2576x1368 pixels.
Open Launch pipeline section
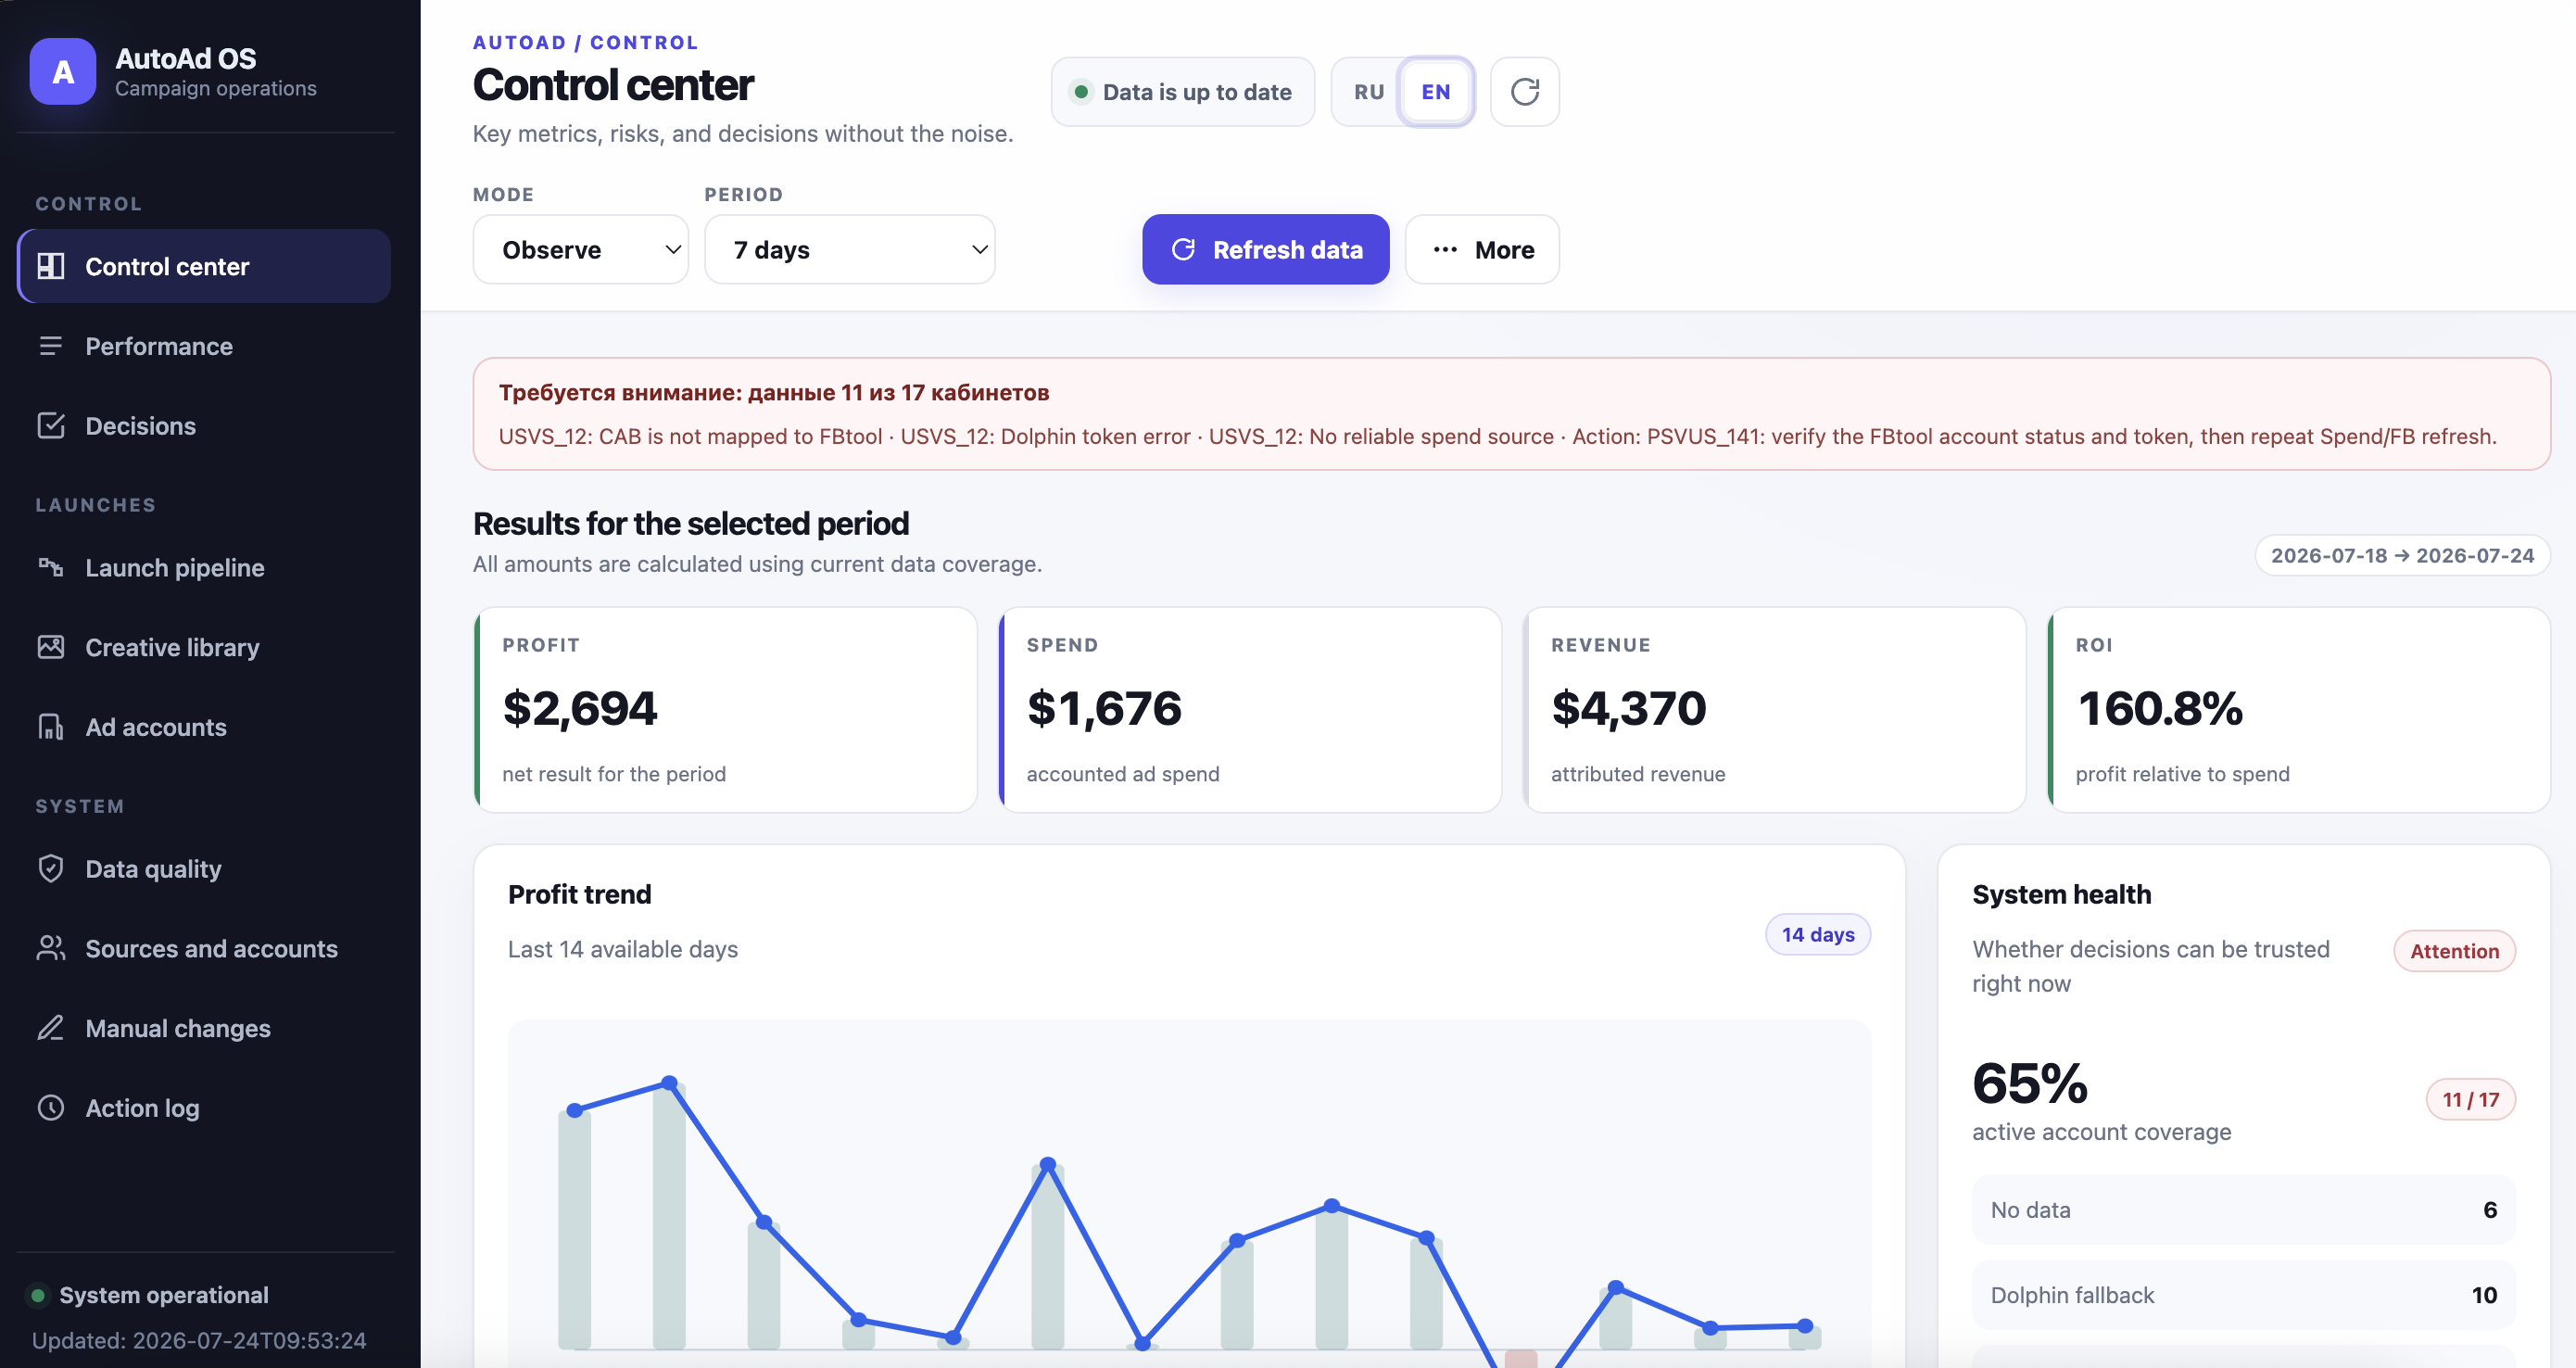204,567
